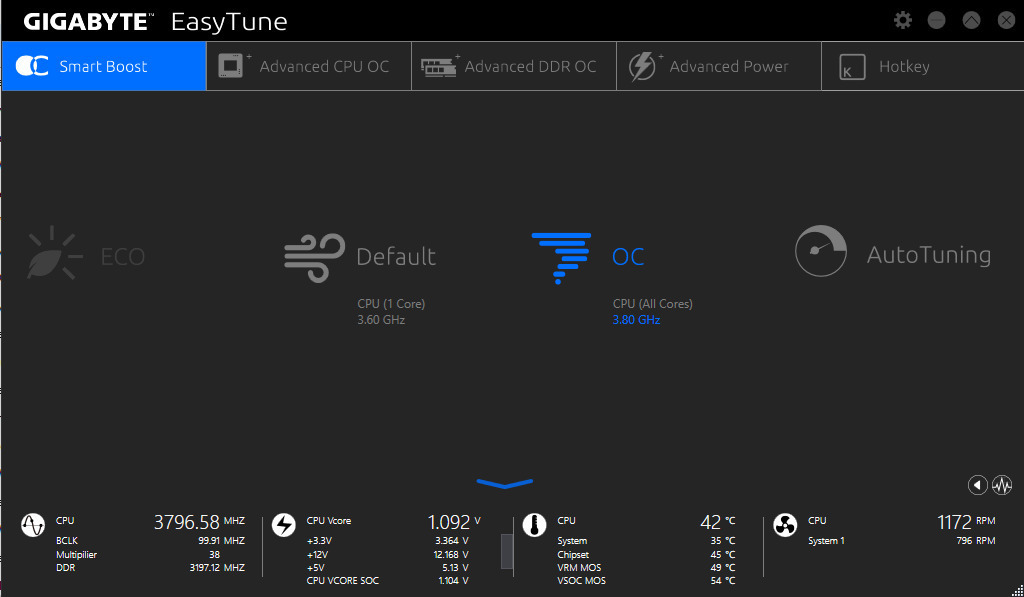
Task: Click the +5V 5.13 V value
Action: pyautogui.click(x=455, y=568)
